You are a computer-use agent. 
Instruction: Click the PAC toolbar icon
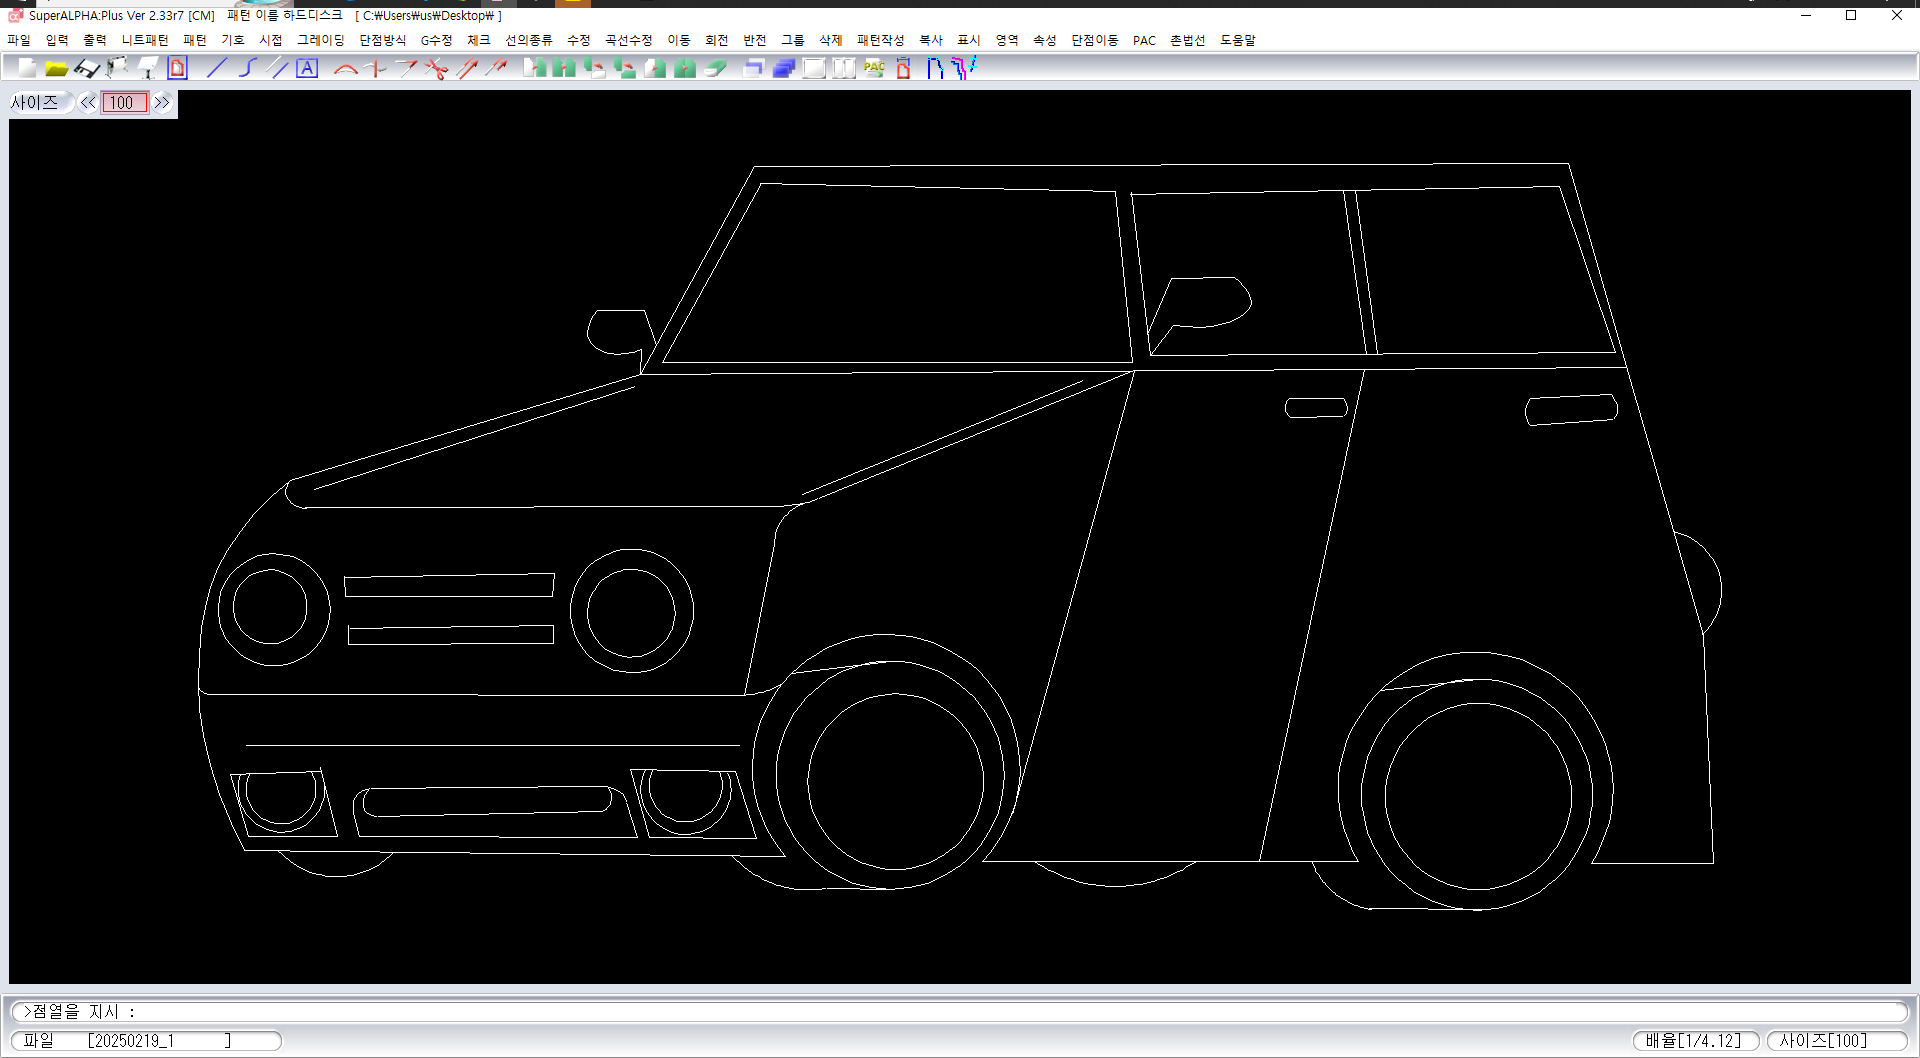(x=874, y=68)
